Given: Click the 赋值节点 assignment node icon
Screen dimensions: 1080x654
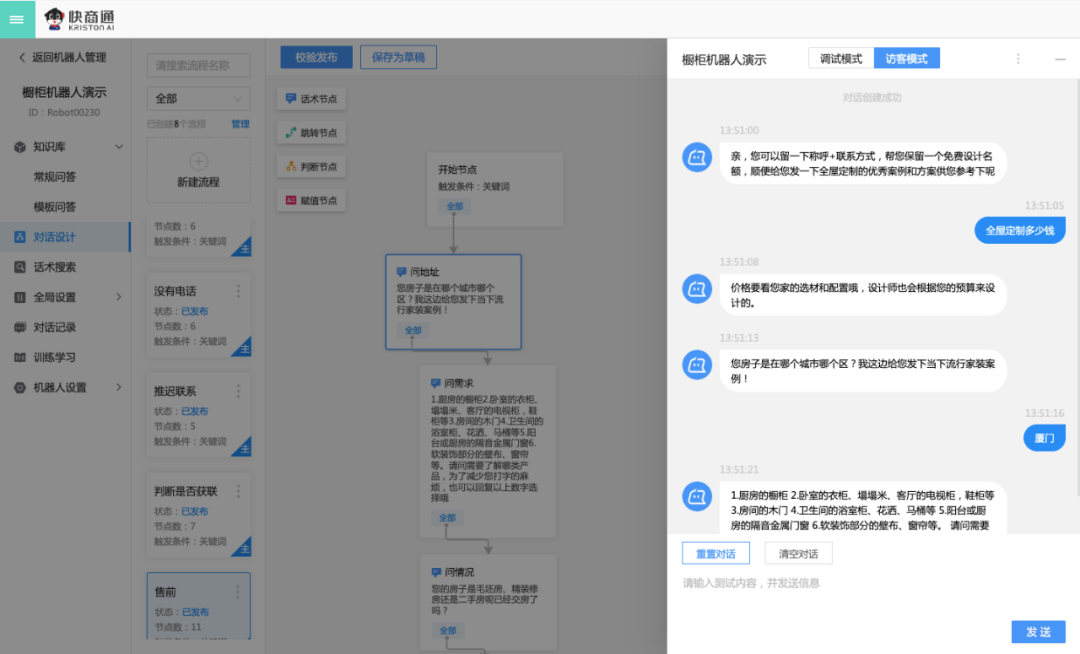Looking at the screenshot, I should [291, 201].
